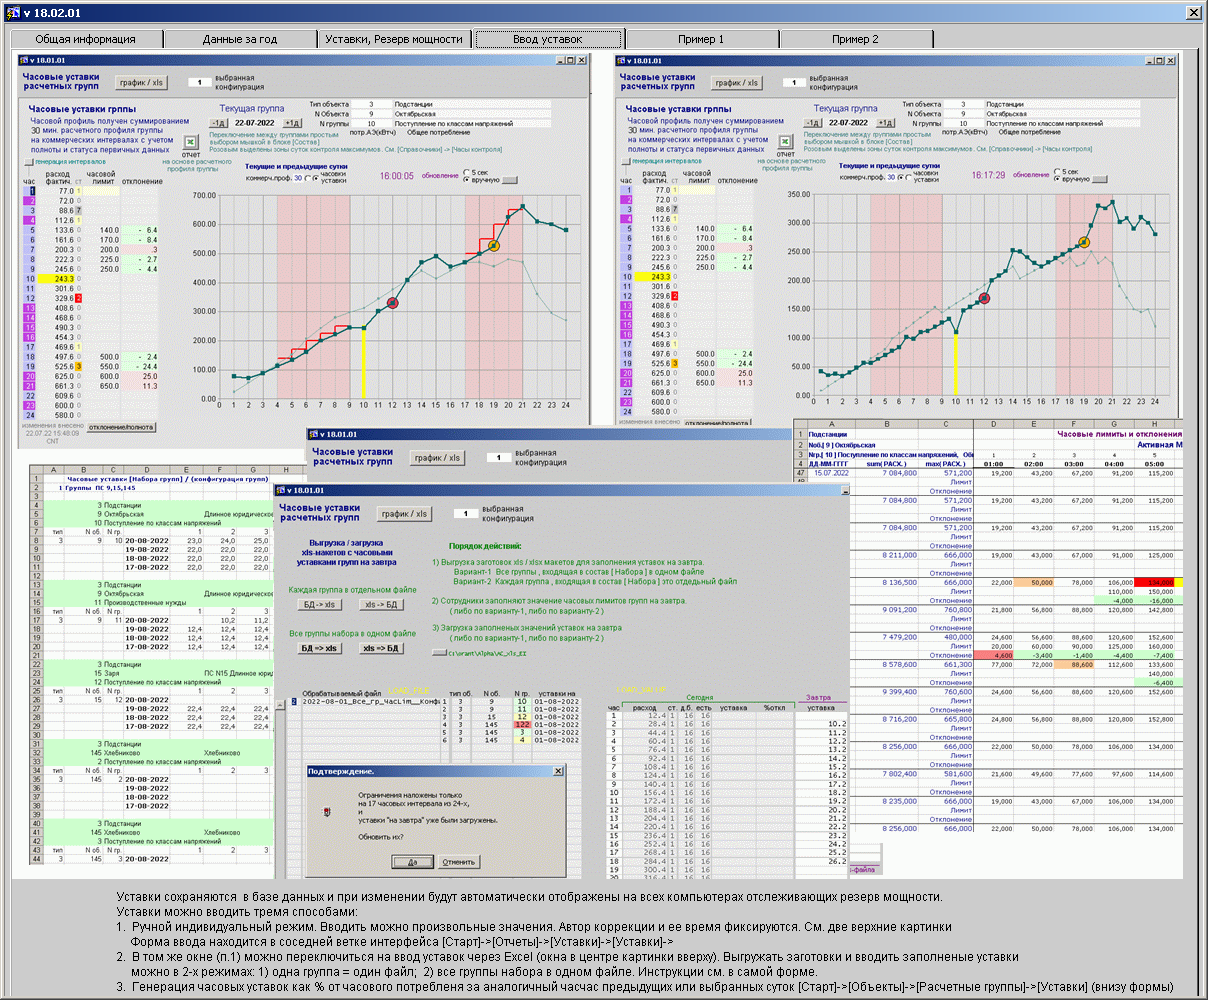1208x1000 pixels.
Task: Click the warning icon in the Подтверждение dialog
Action: 329,813
